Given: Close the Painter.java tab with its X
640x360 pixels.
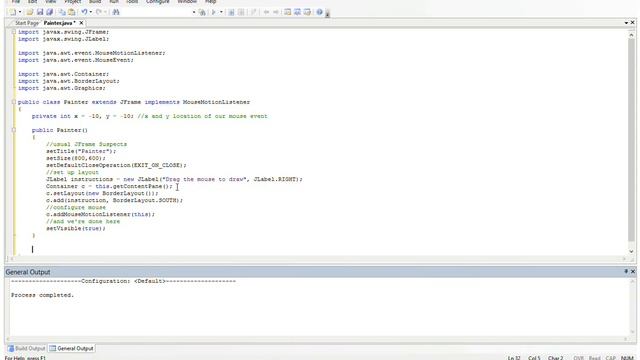Looking at the screenshot, I should 81,23.
